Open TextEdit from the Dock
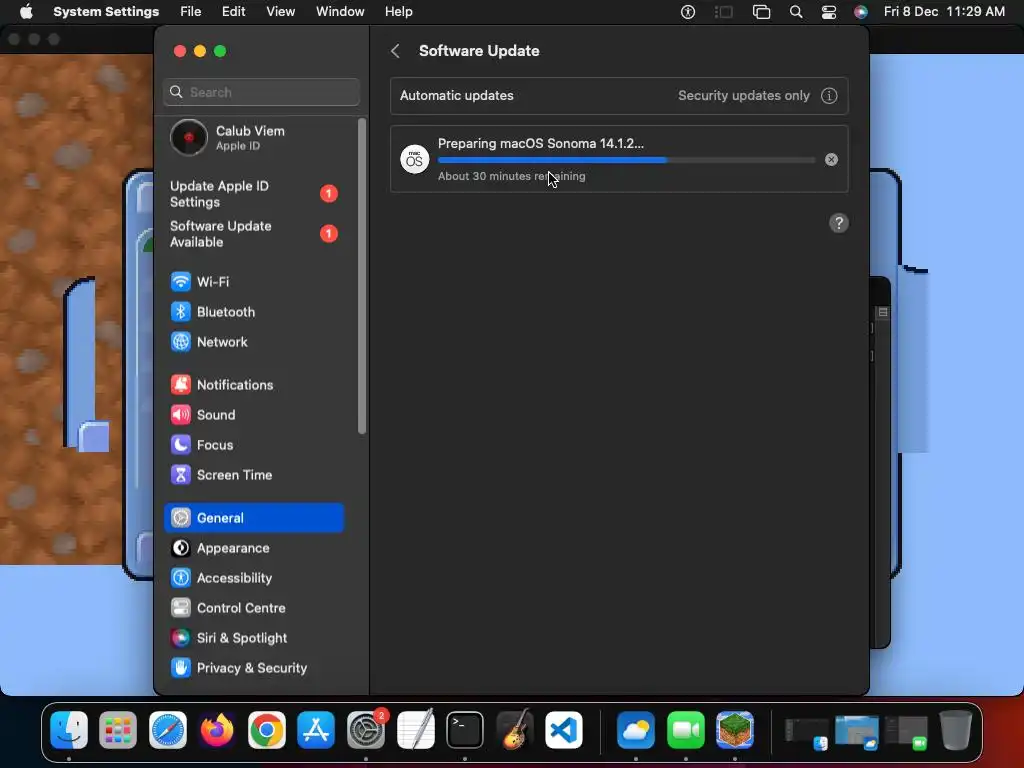The image size is (1024, 768). (415, 730)
